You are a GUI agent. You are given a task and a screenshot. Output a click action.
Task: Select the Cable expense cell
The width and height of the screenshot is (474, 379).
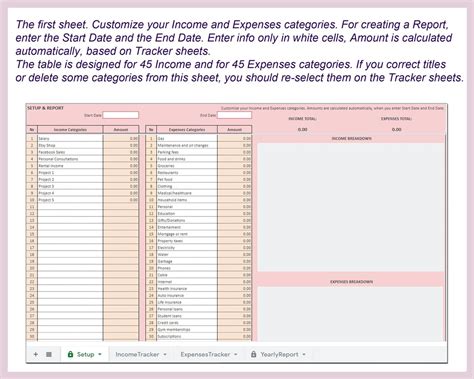pyautogui.click(x=187, y=275)
